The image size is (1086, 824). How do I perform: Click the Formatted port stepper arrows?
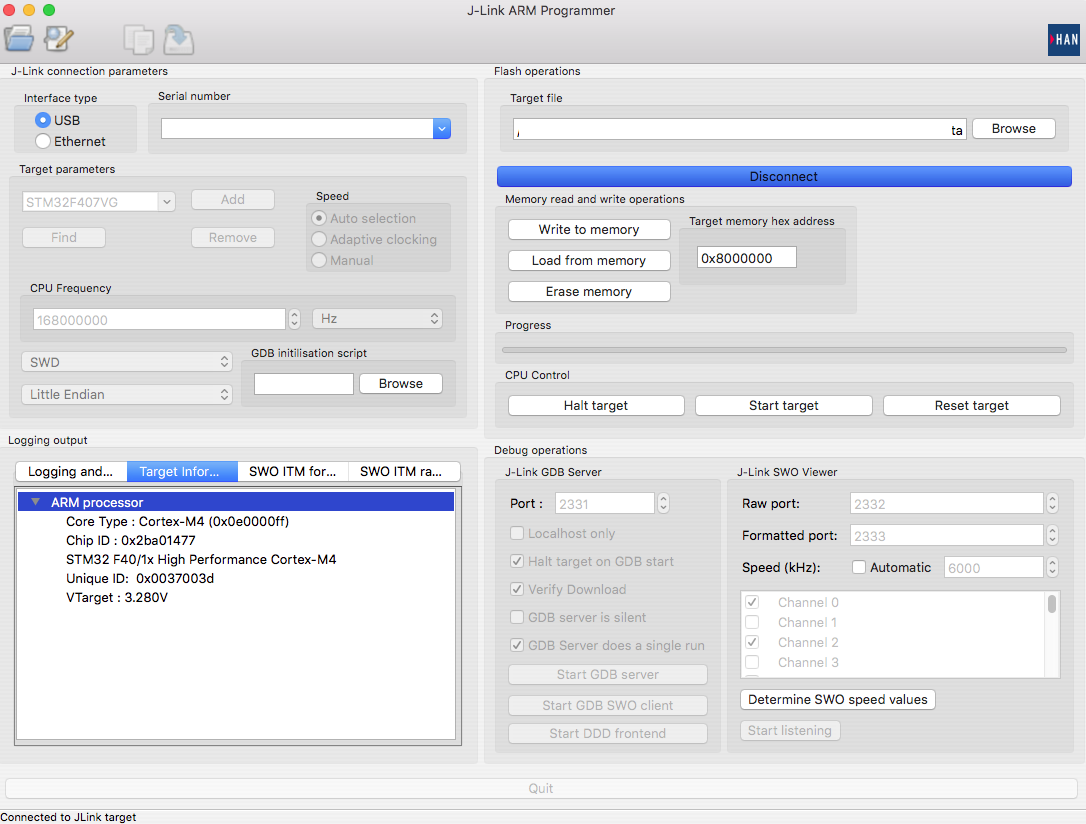tap(1053, 535)
